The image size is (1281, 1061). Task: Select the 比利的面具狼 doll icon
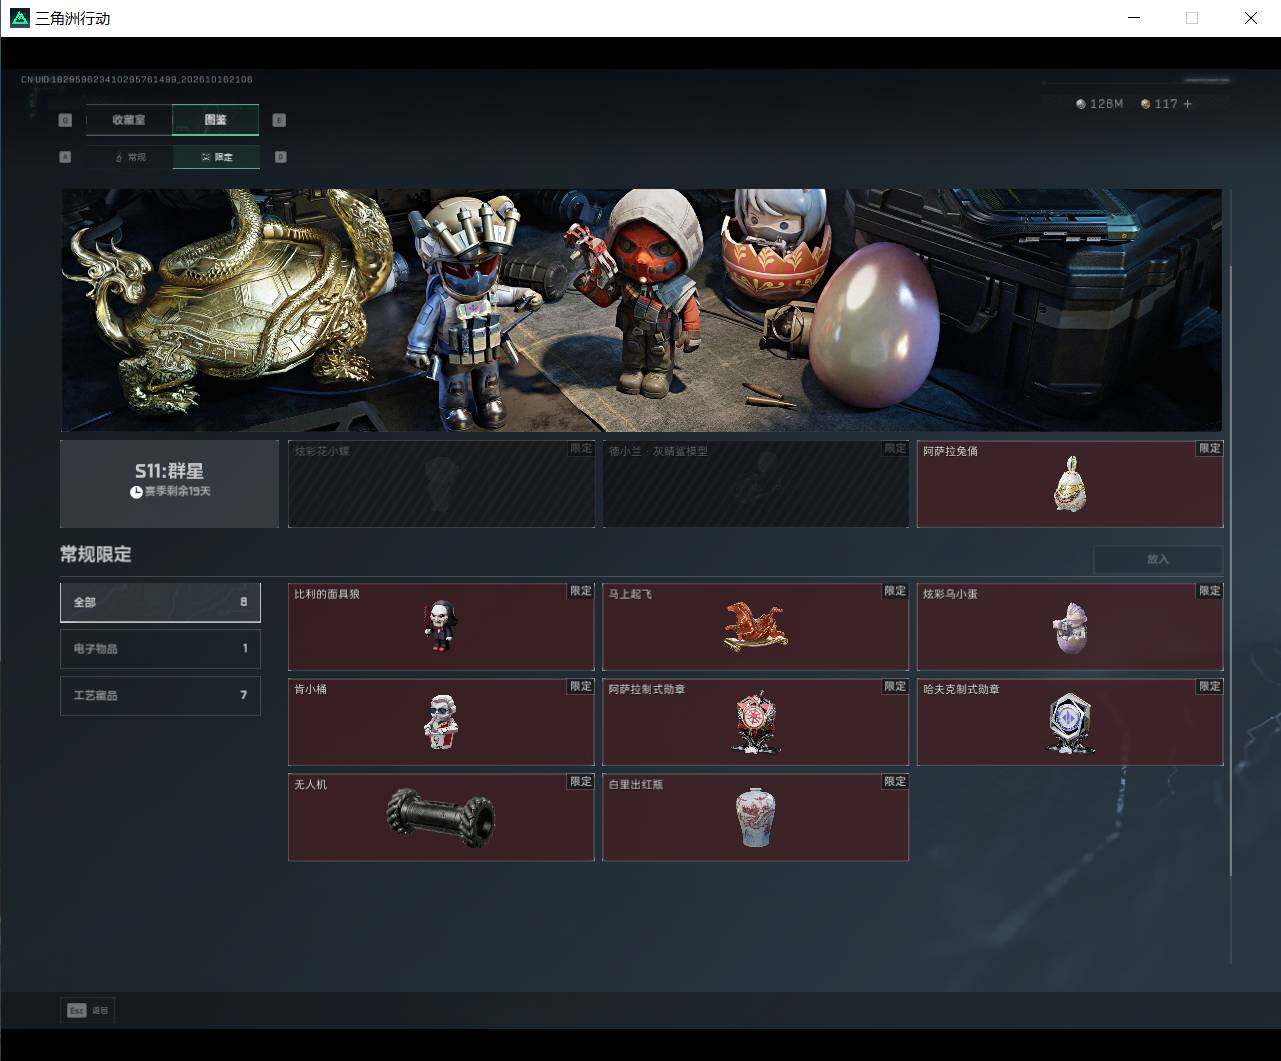tap(440, 626)
